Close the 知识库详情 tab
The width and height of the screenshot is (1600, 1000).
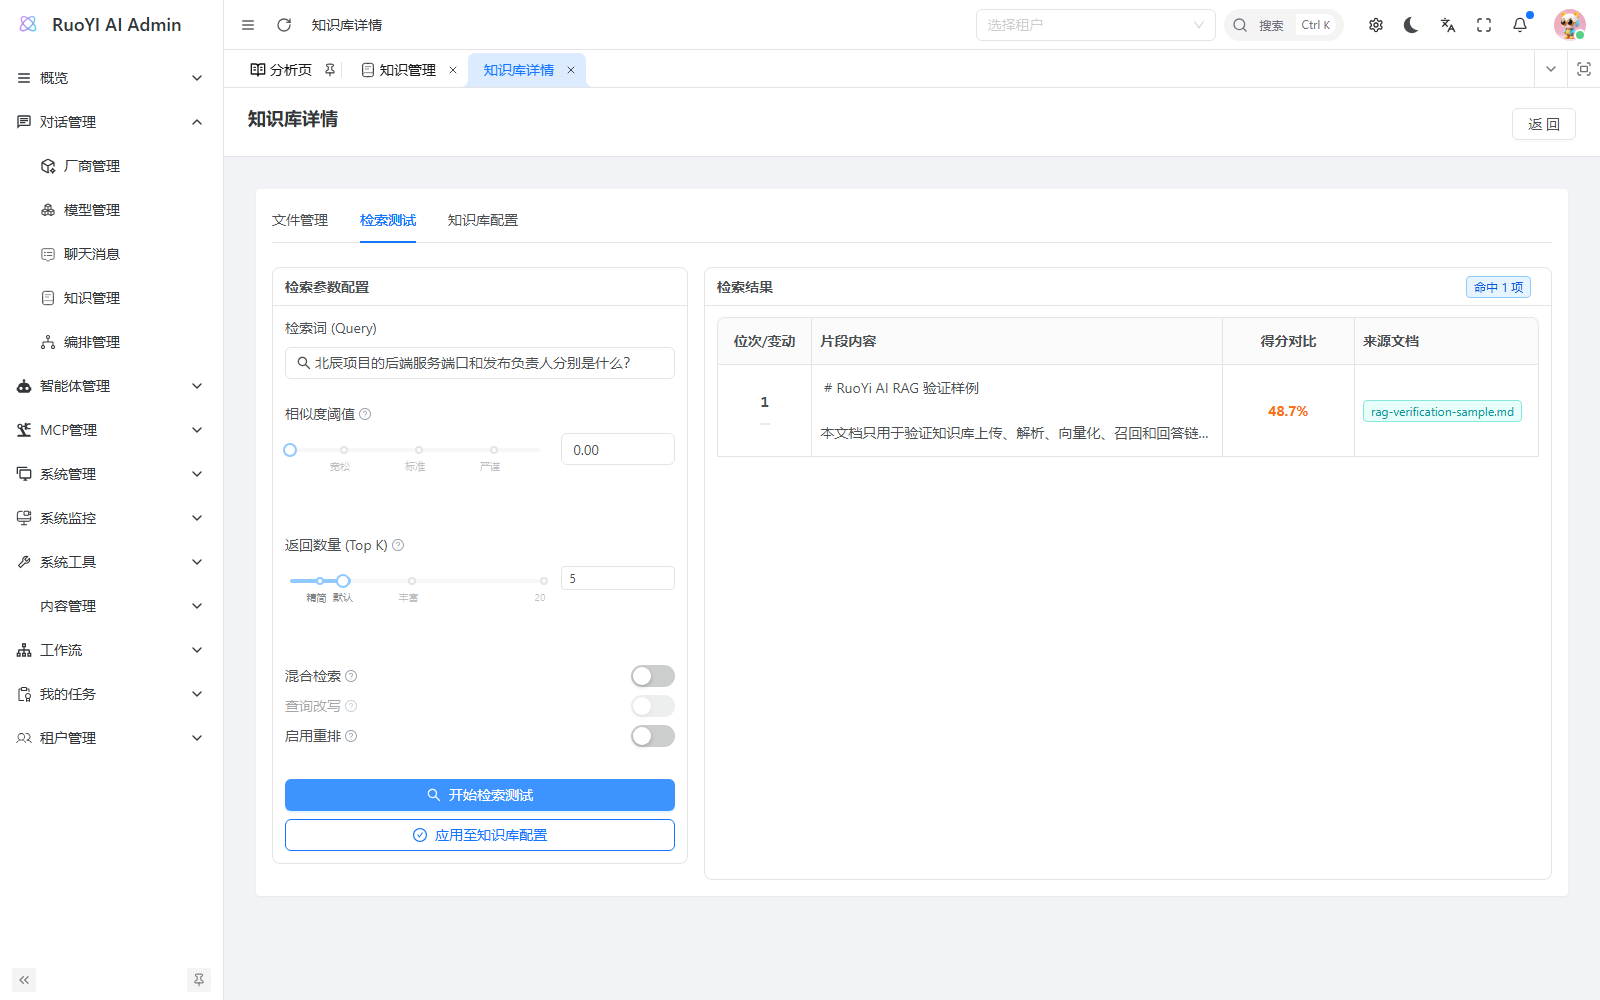coord(571,70)
